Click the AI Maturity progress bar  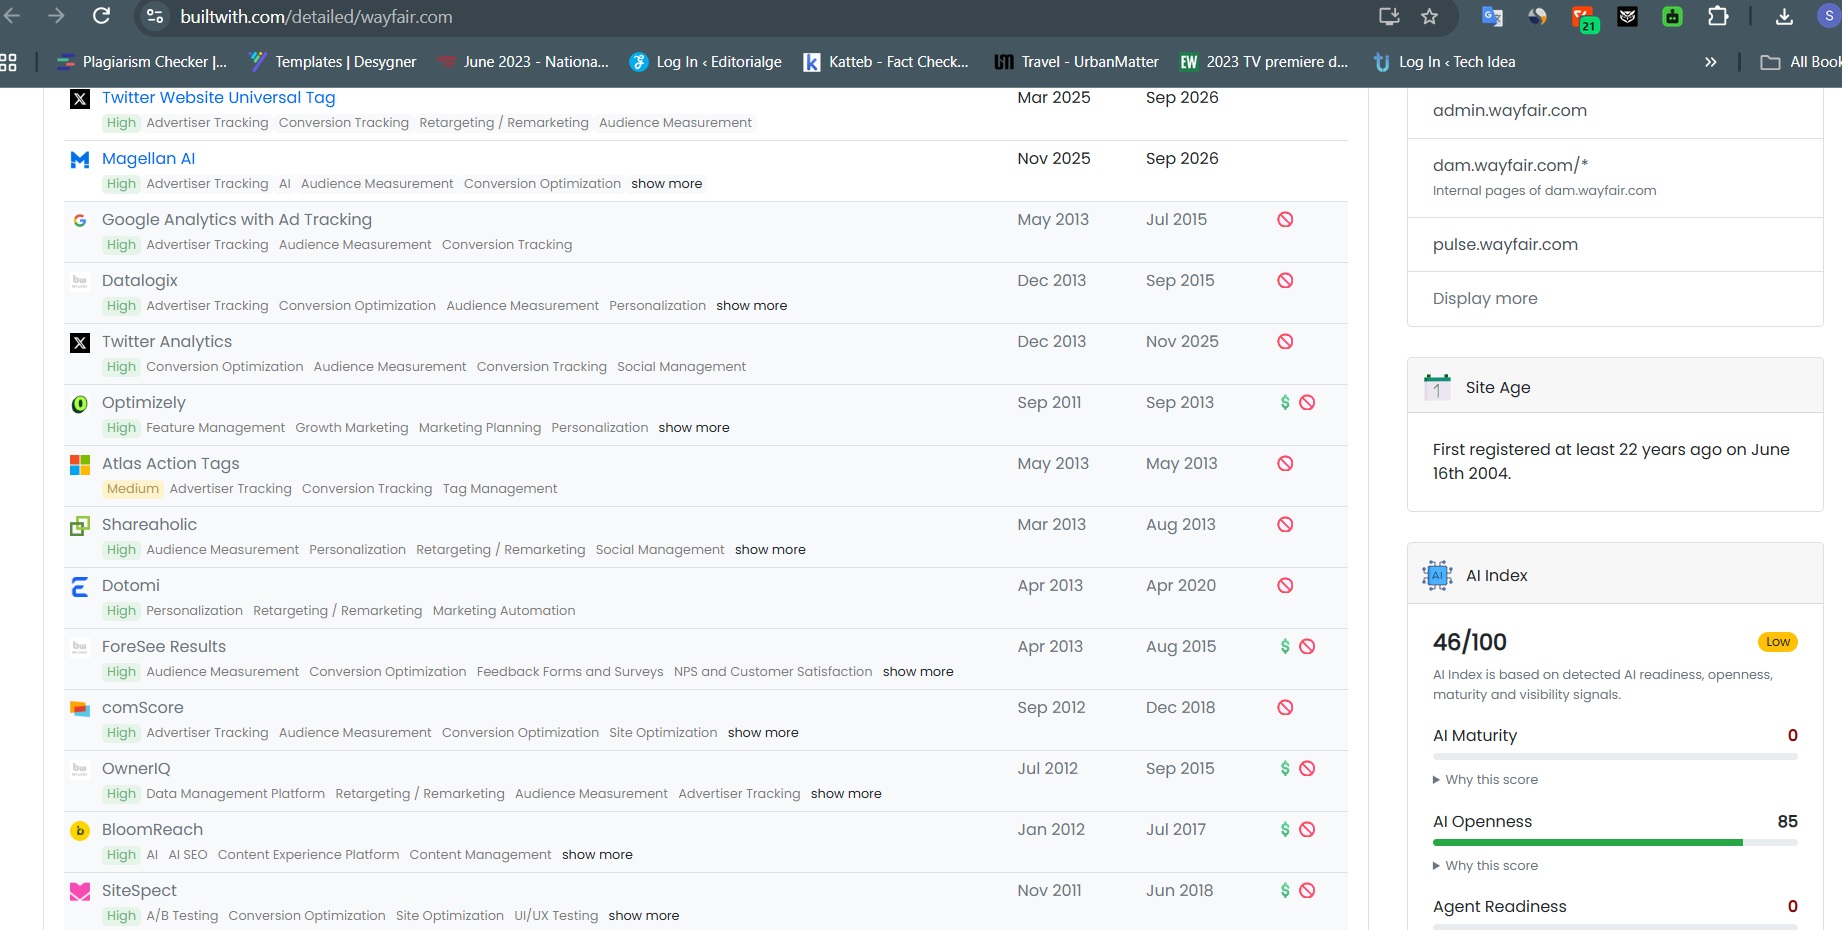(1615, 757)
